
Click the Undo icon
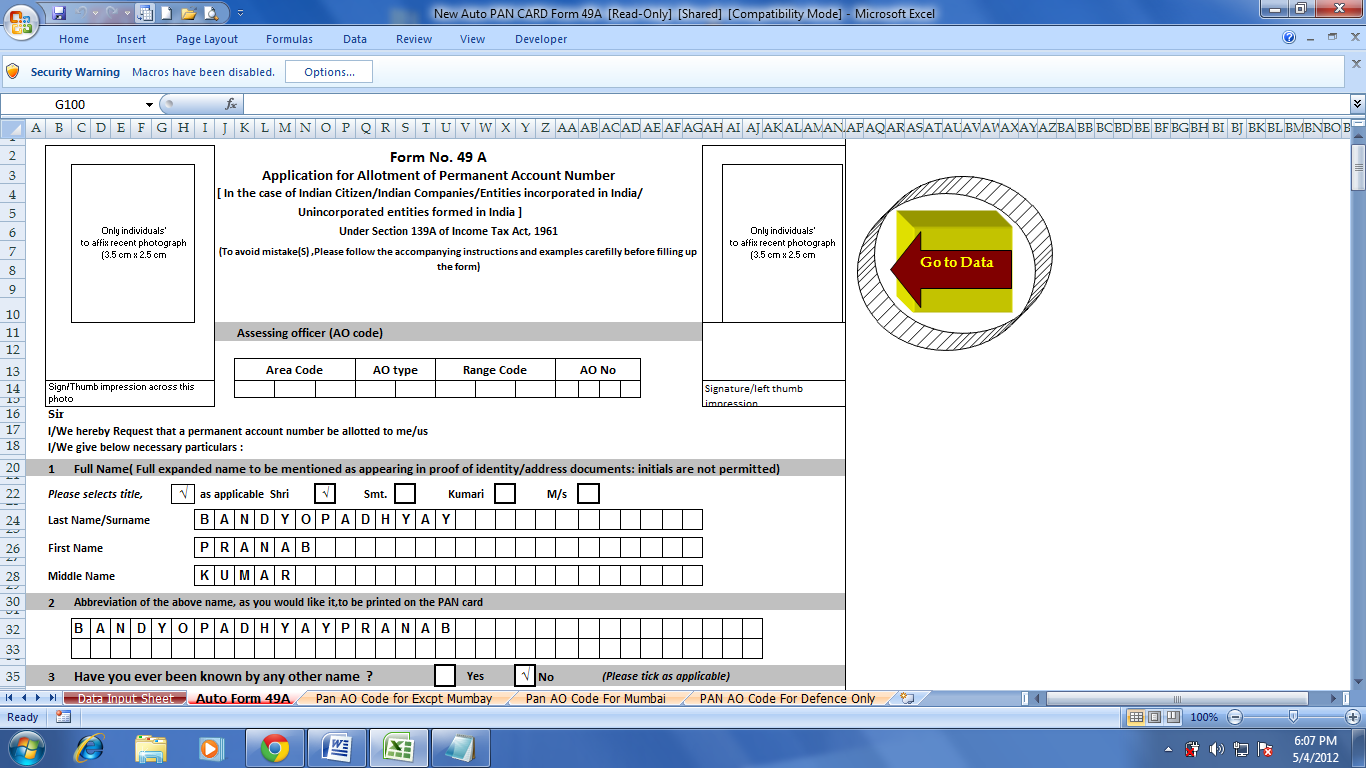click(80, 13)
